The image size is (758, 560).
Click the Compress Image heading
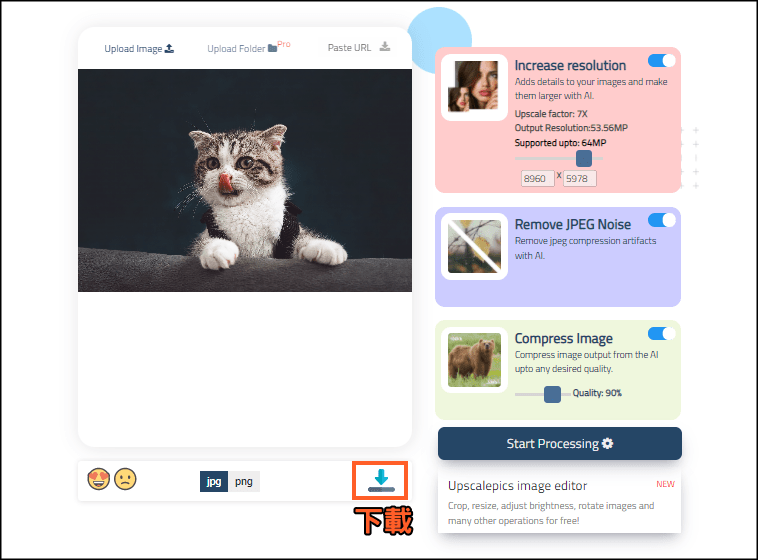pos(563,339)
